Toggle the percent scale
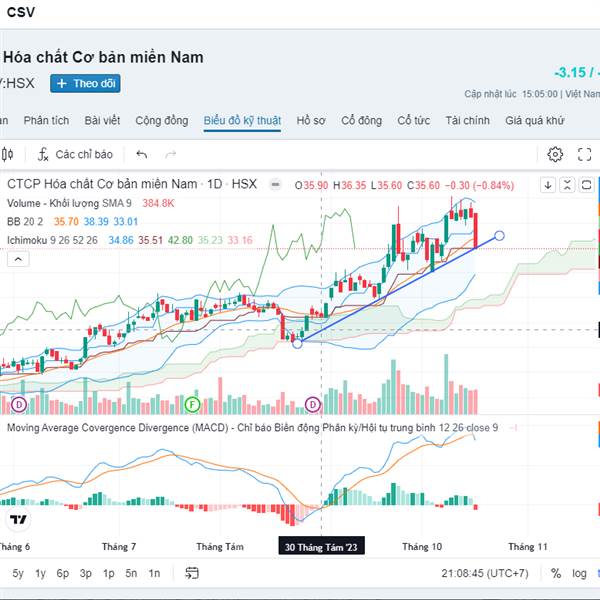This screenshot has width=600, height=600. [x=556, y=573]
